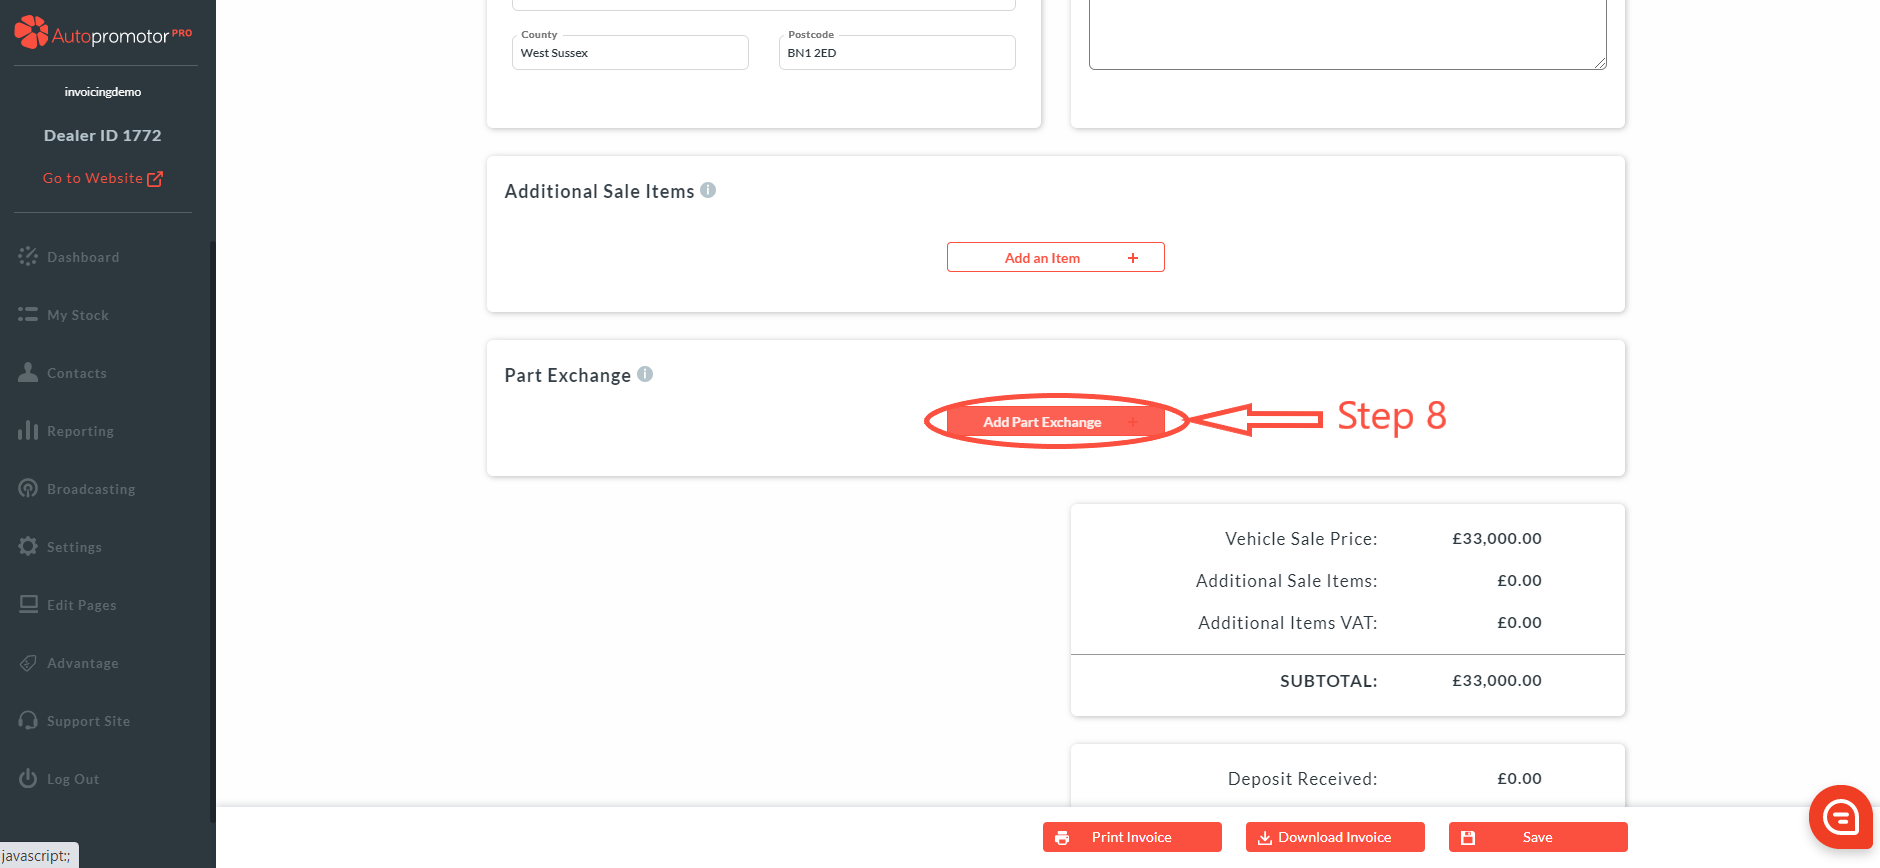
Task: Open the Dashboard sidebar item
Action: click(x=82, y=257)
